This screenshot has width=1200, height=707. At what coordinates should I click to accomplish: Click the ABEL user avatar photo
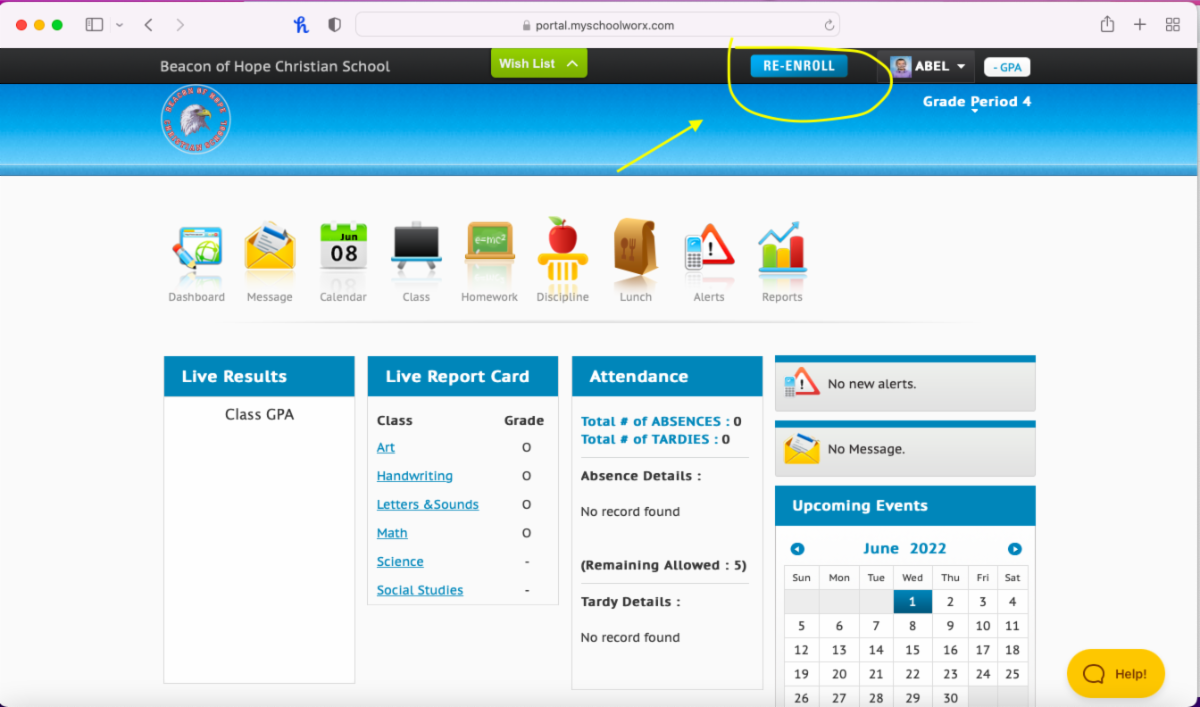[901, 67]
